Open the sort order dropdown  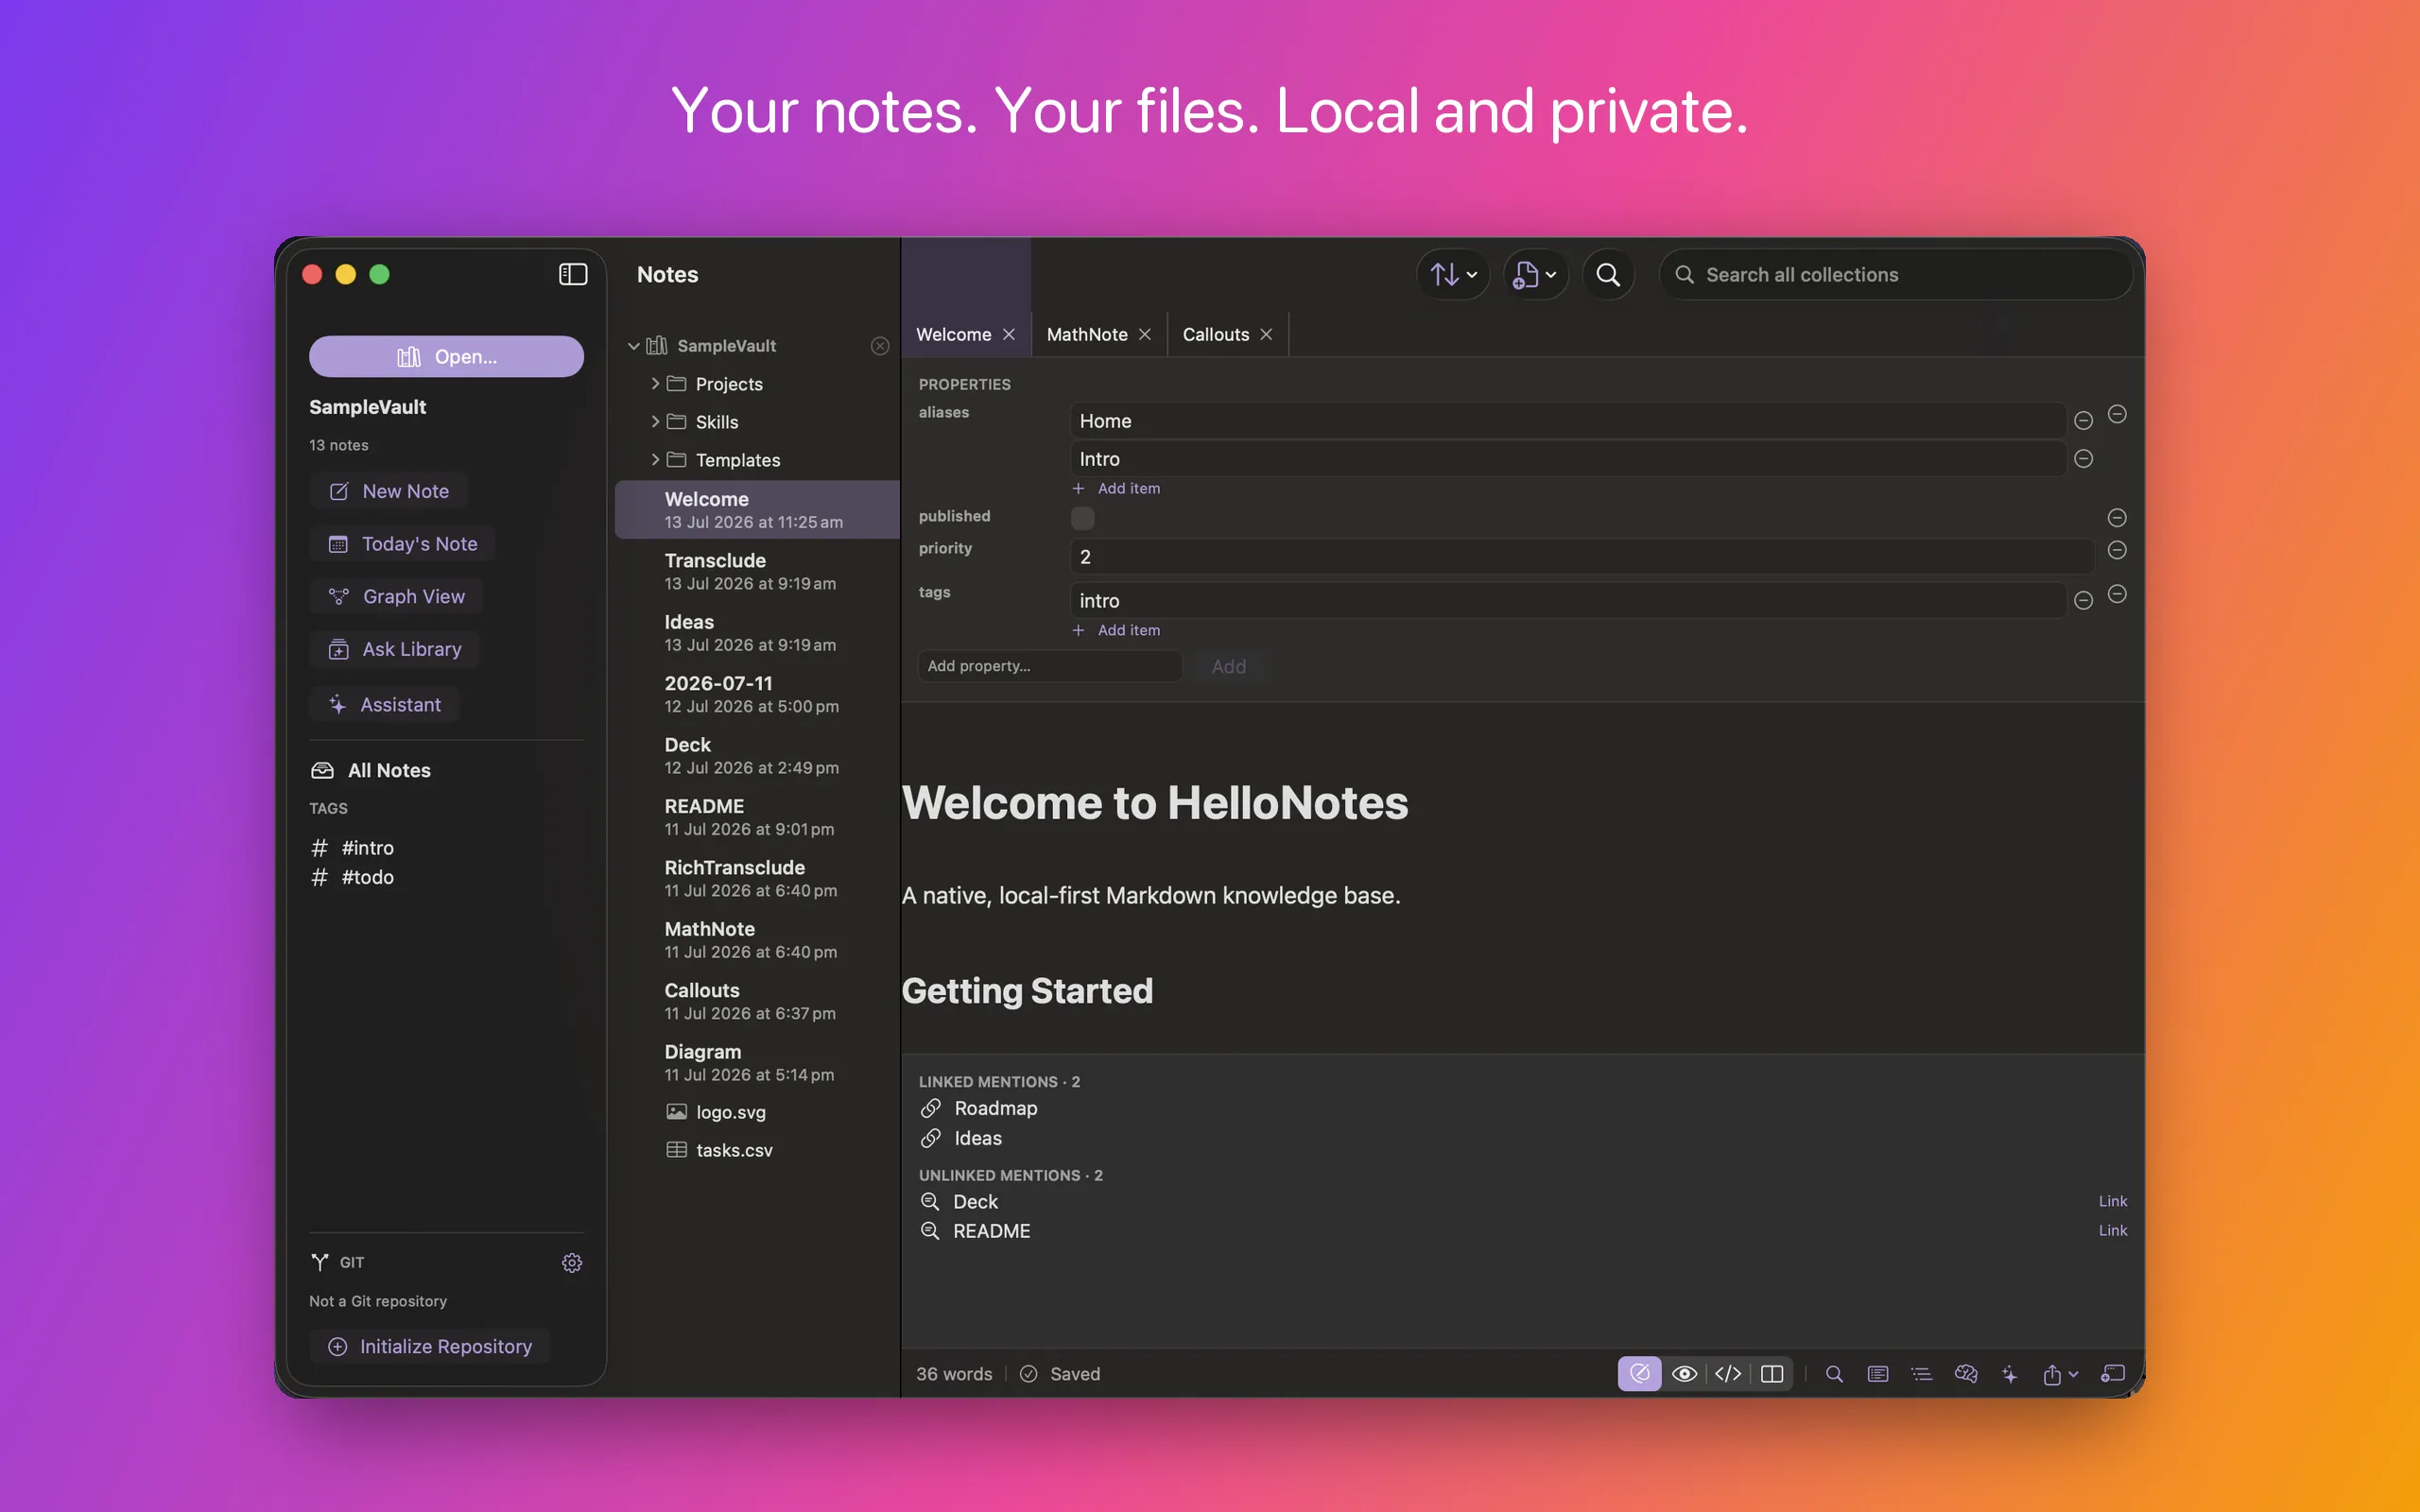(1453, 274)
